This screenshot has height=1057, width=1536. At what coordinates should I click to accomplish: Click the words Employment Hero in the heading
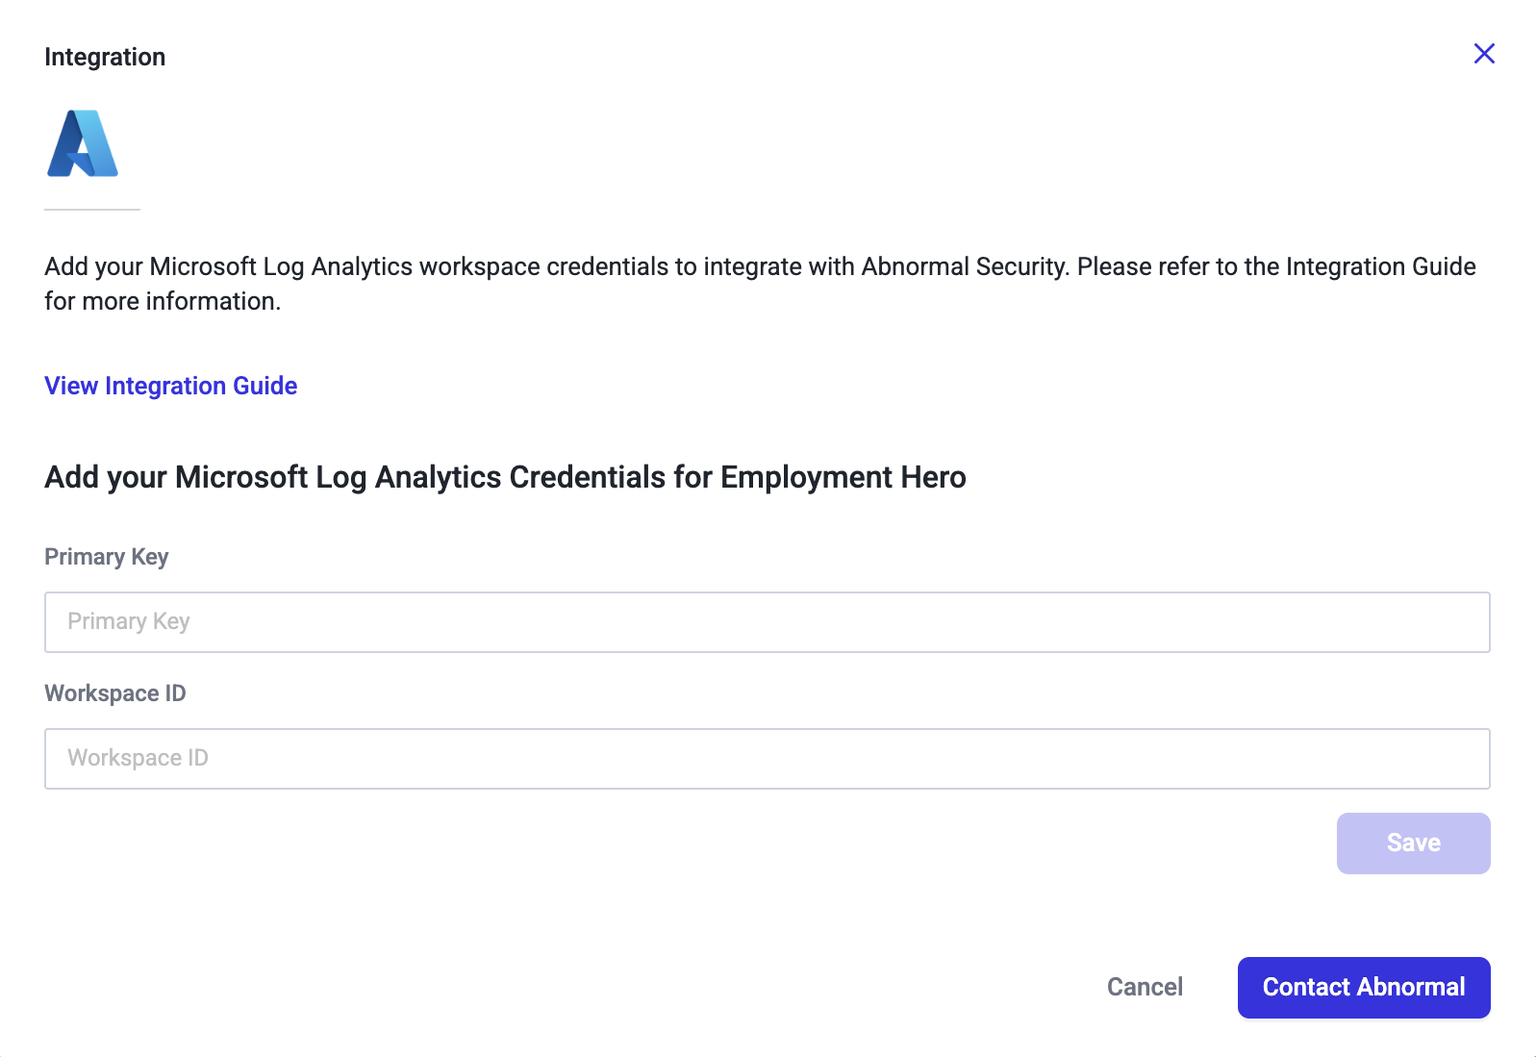(842, 477)
